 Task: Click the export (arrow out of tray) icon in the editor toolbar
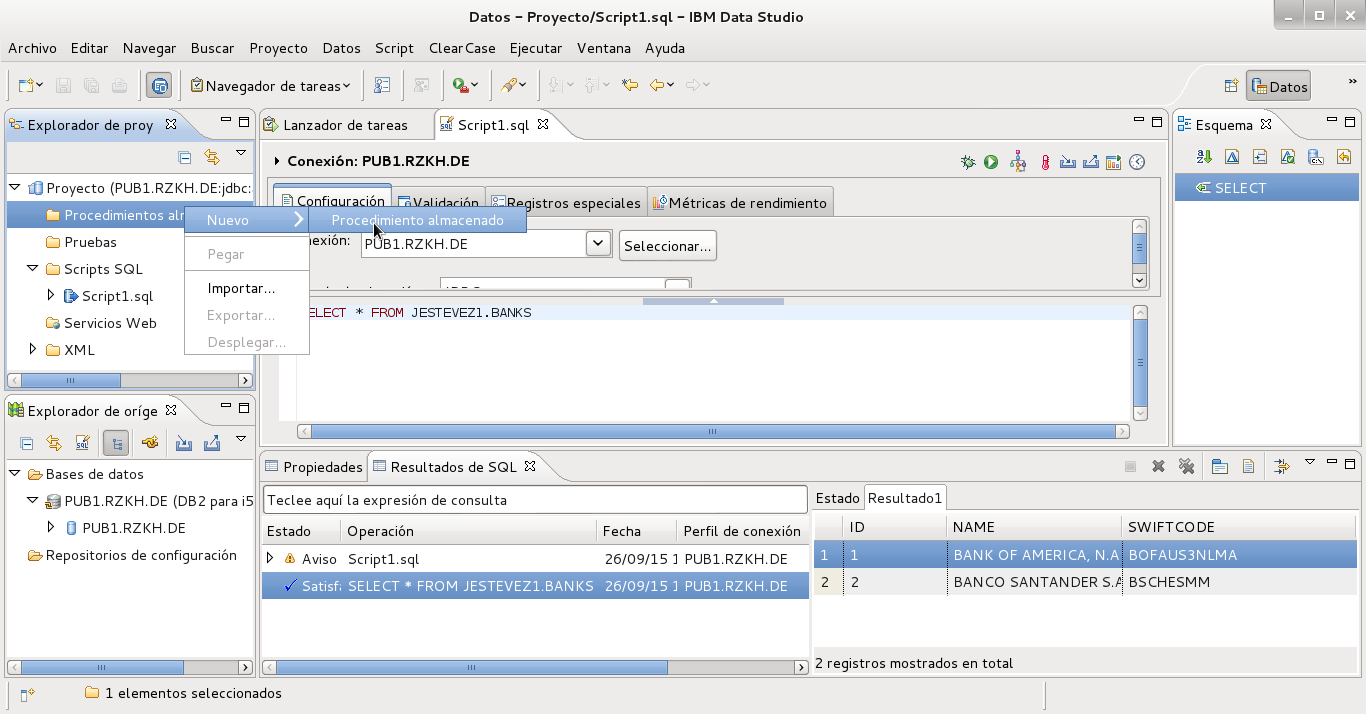point(1091,162)
